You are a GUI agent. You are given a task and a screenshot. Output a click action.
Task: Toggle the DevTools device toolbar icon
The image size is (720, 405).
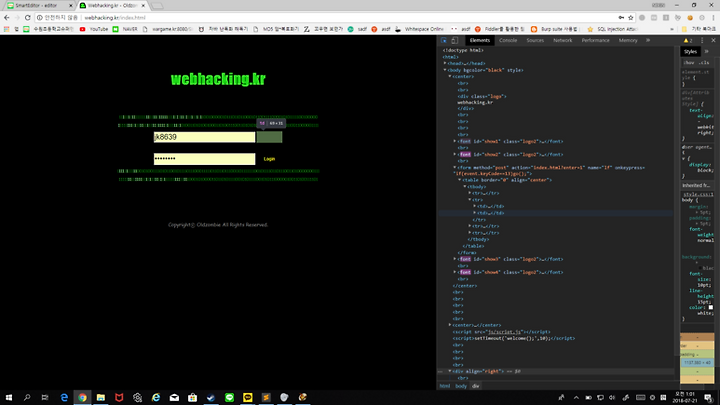(455, 40)
